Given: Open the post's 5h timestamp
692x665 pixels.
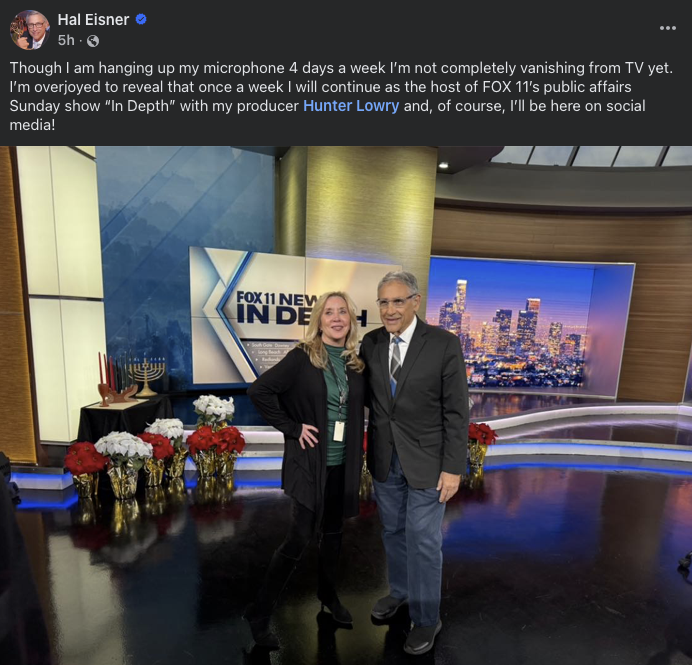Looking at the screenshot, I should pos(66,40).
